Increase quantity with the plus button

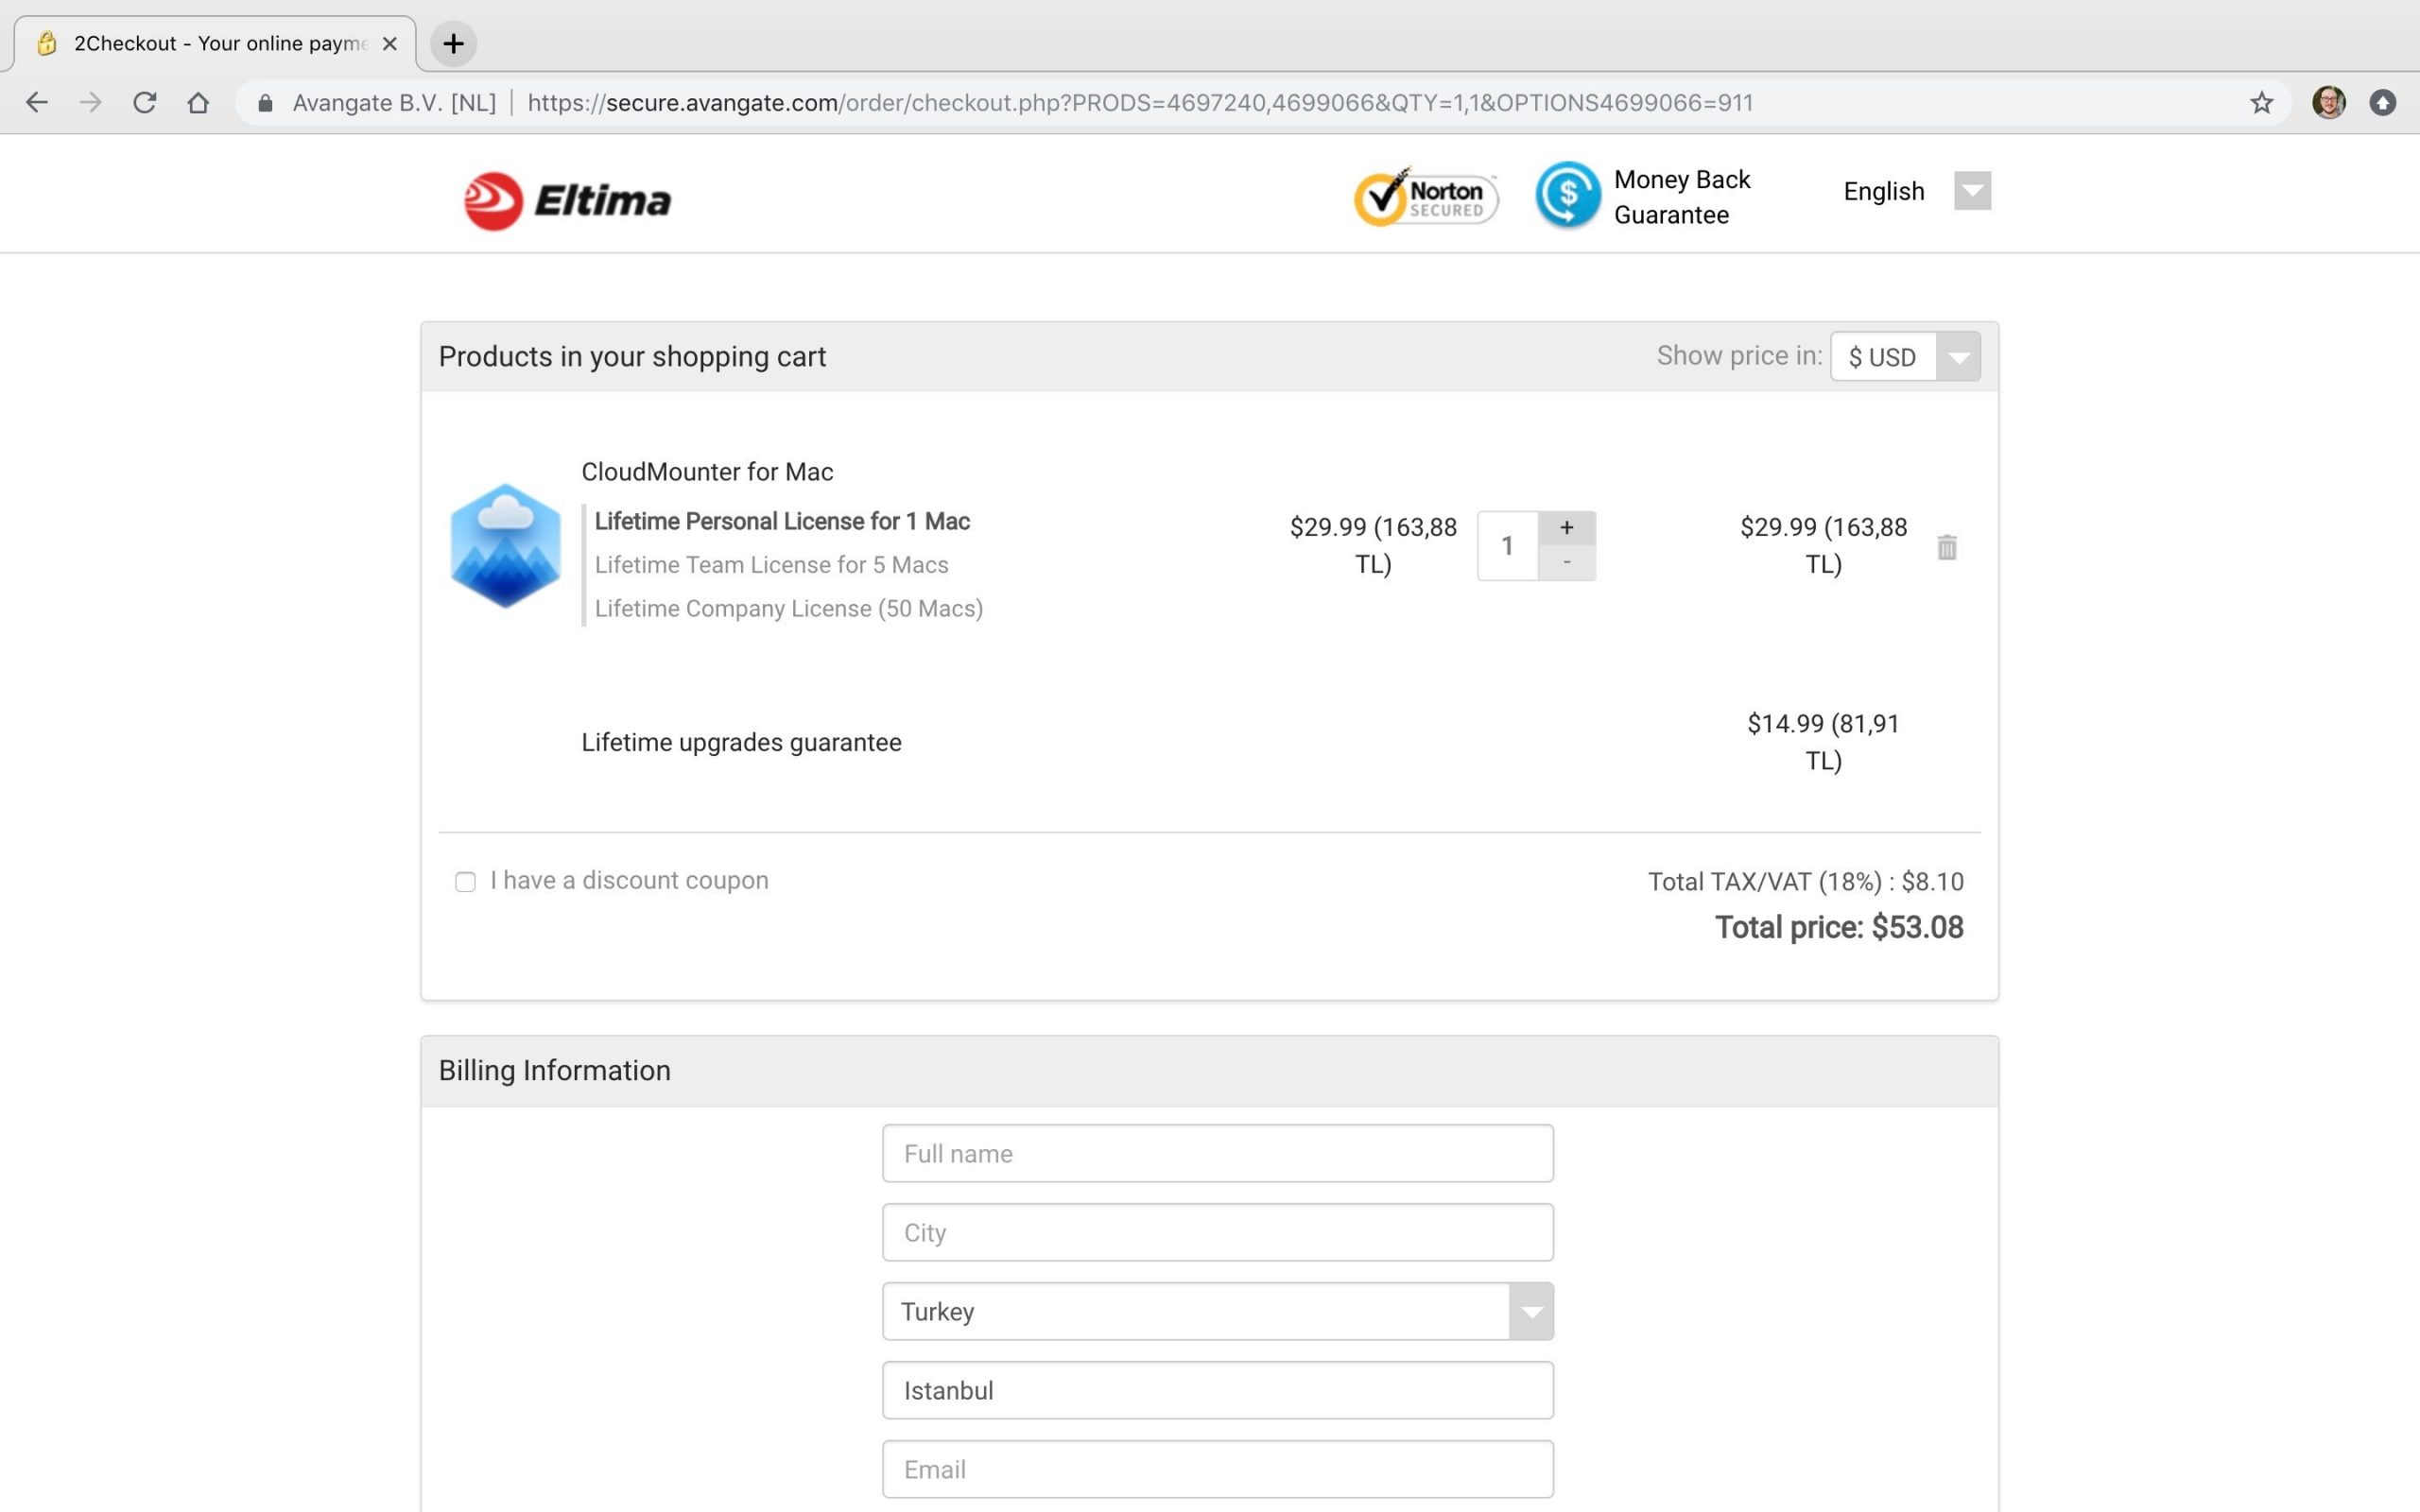pyautogui.click(x=1566, y=527)
